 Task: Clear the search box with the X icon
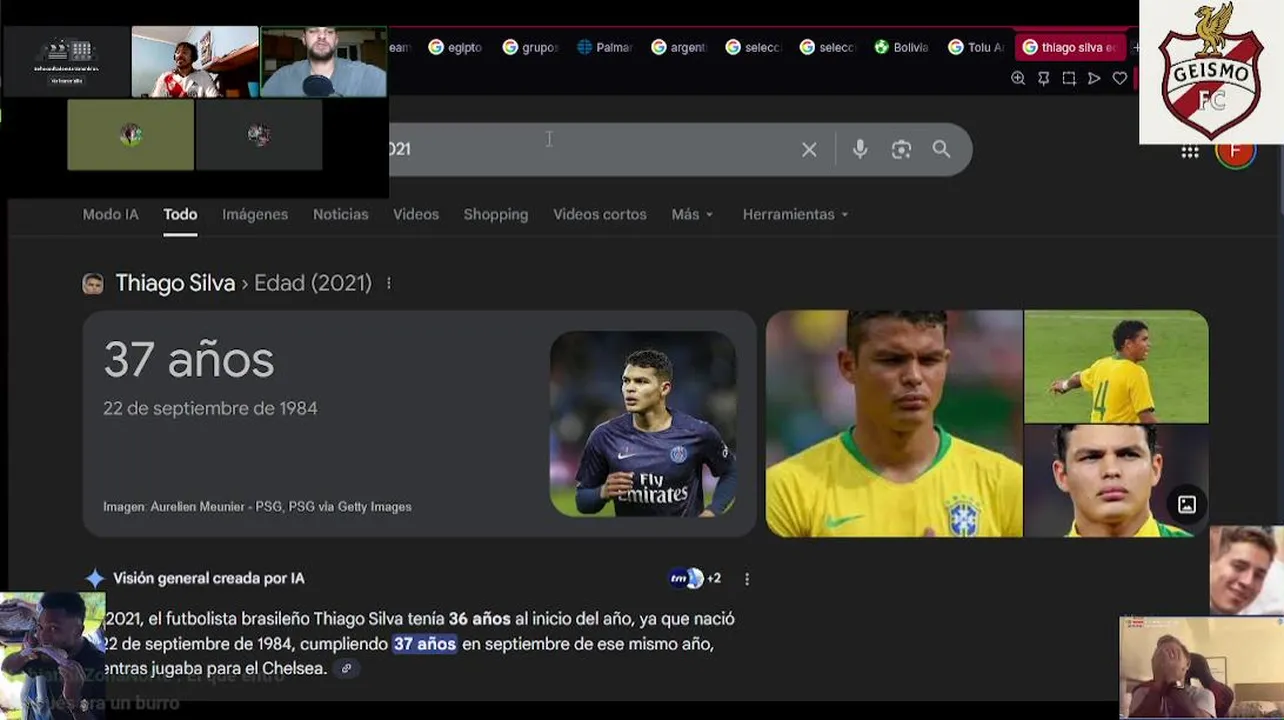coord(809,149)
